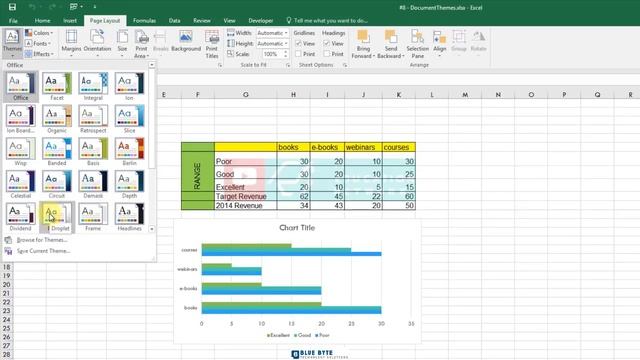Adjust the Scale percentage spinner
This screenshot has height=360, width=640.
[x=285, y=54]
